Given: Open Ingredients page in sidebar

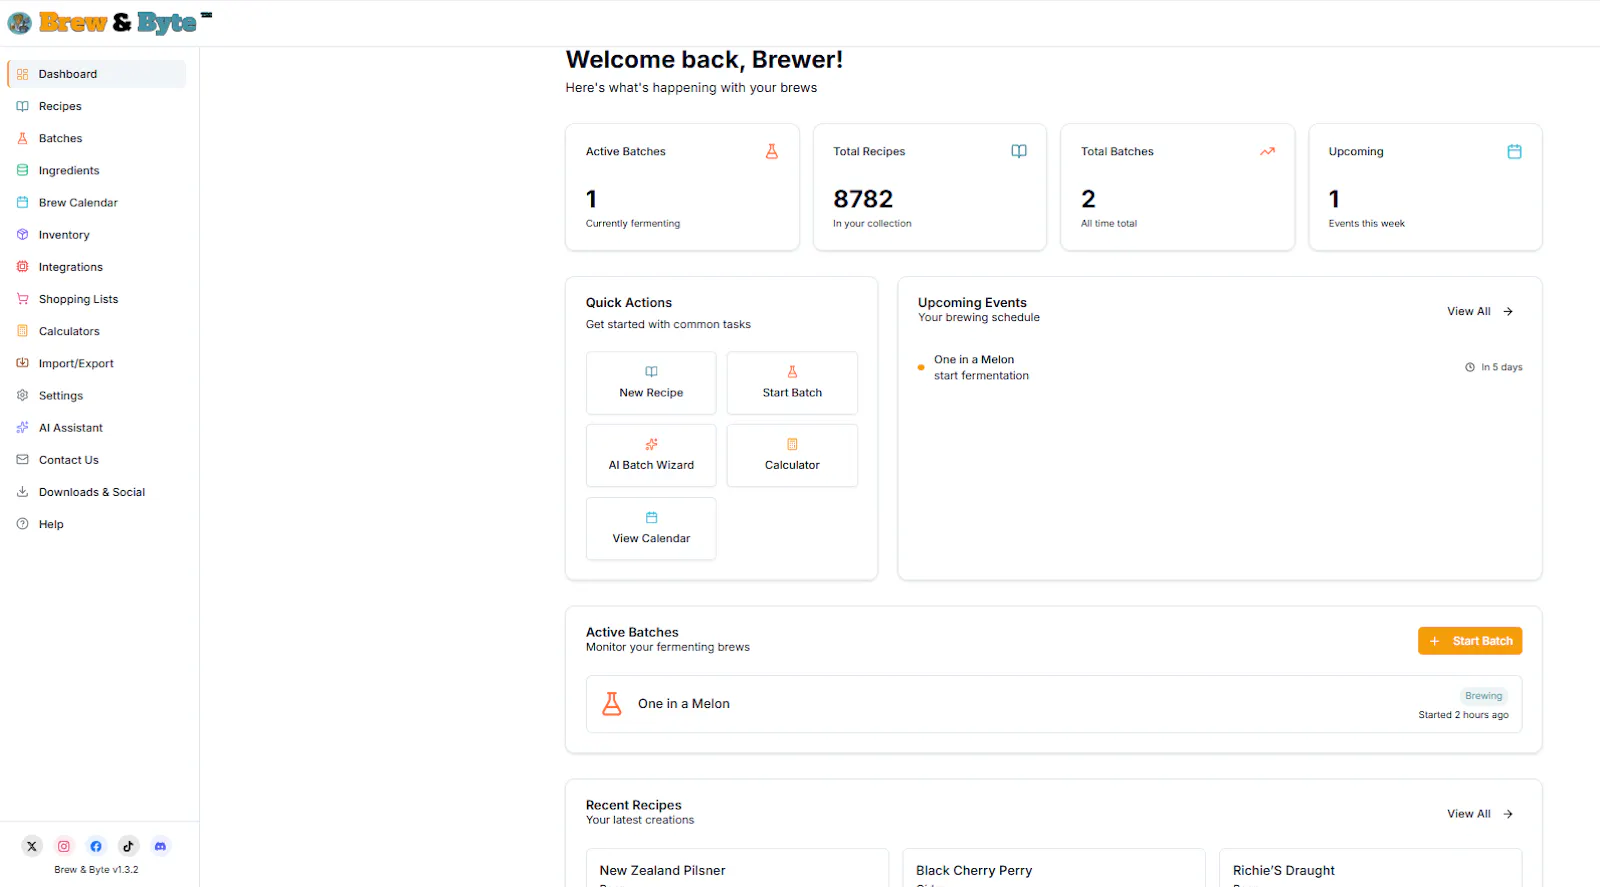Looking at the screenshot, I should pos(97,170).
